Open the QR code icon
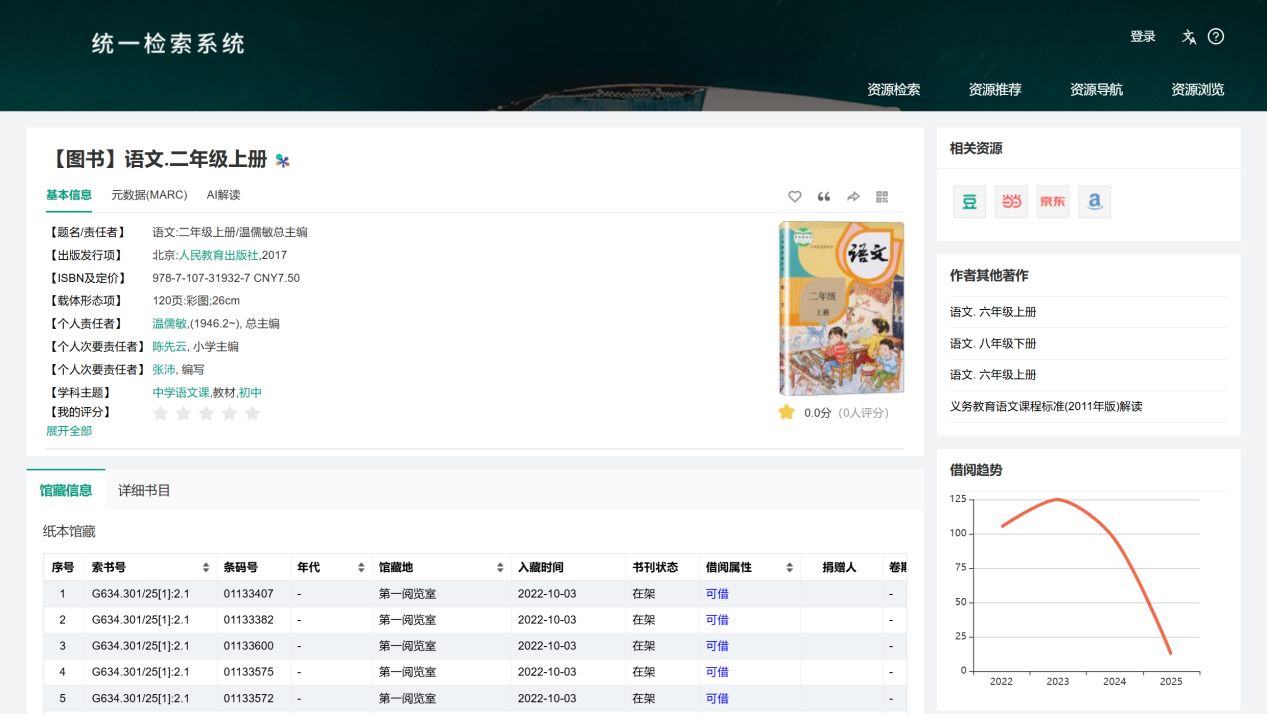The image size is (1267, 714). pos(882,197)
